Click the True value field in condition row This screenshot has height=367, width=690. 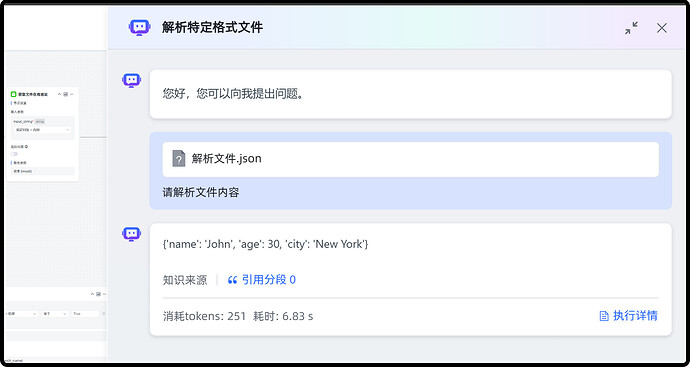[86, 314]
